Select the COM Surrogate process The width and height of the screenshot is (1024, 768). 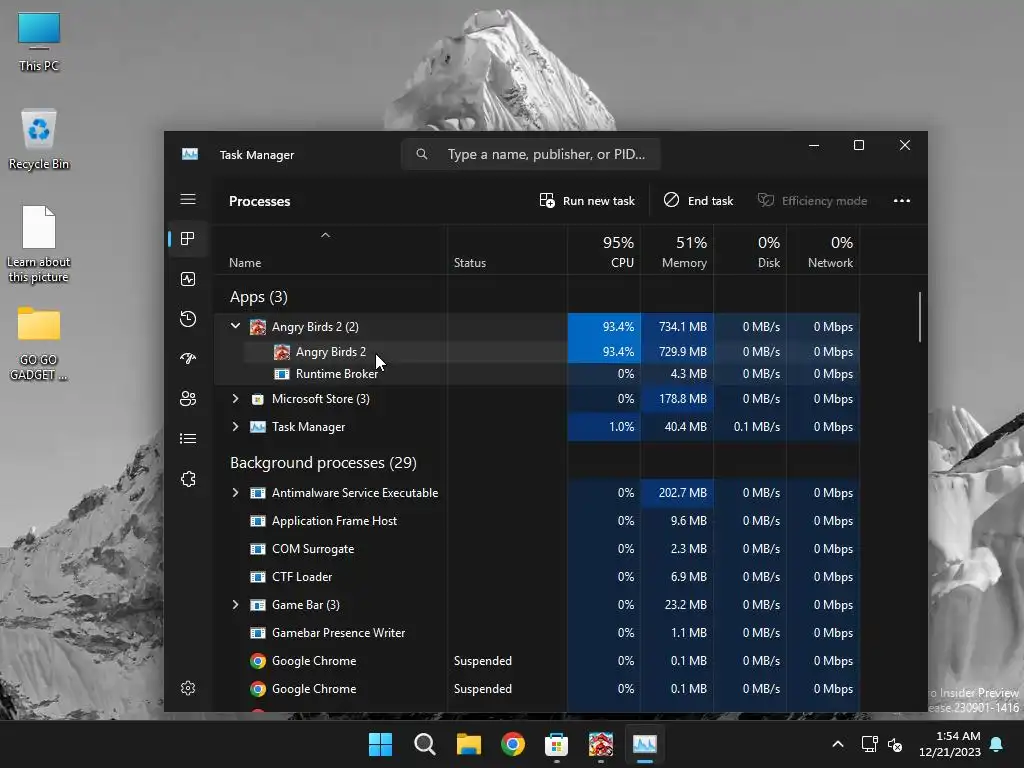click(x=536, y=549)
